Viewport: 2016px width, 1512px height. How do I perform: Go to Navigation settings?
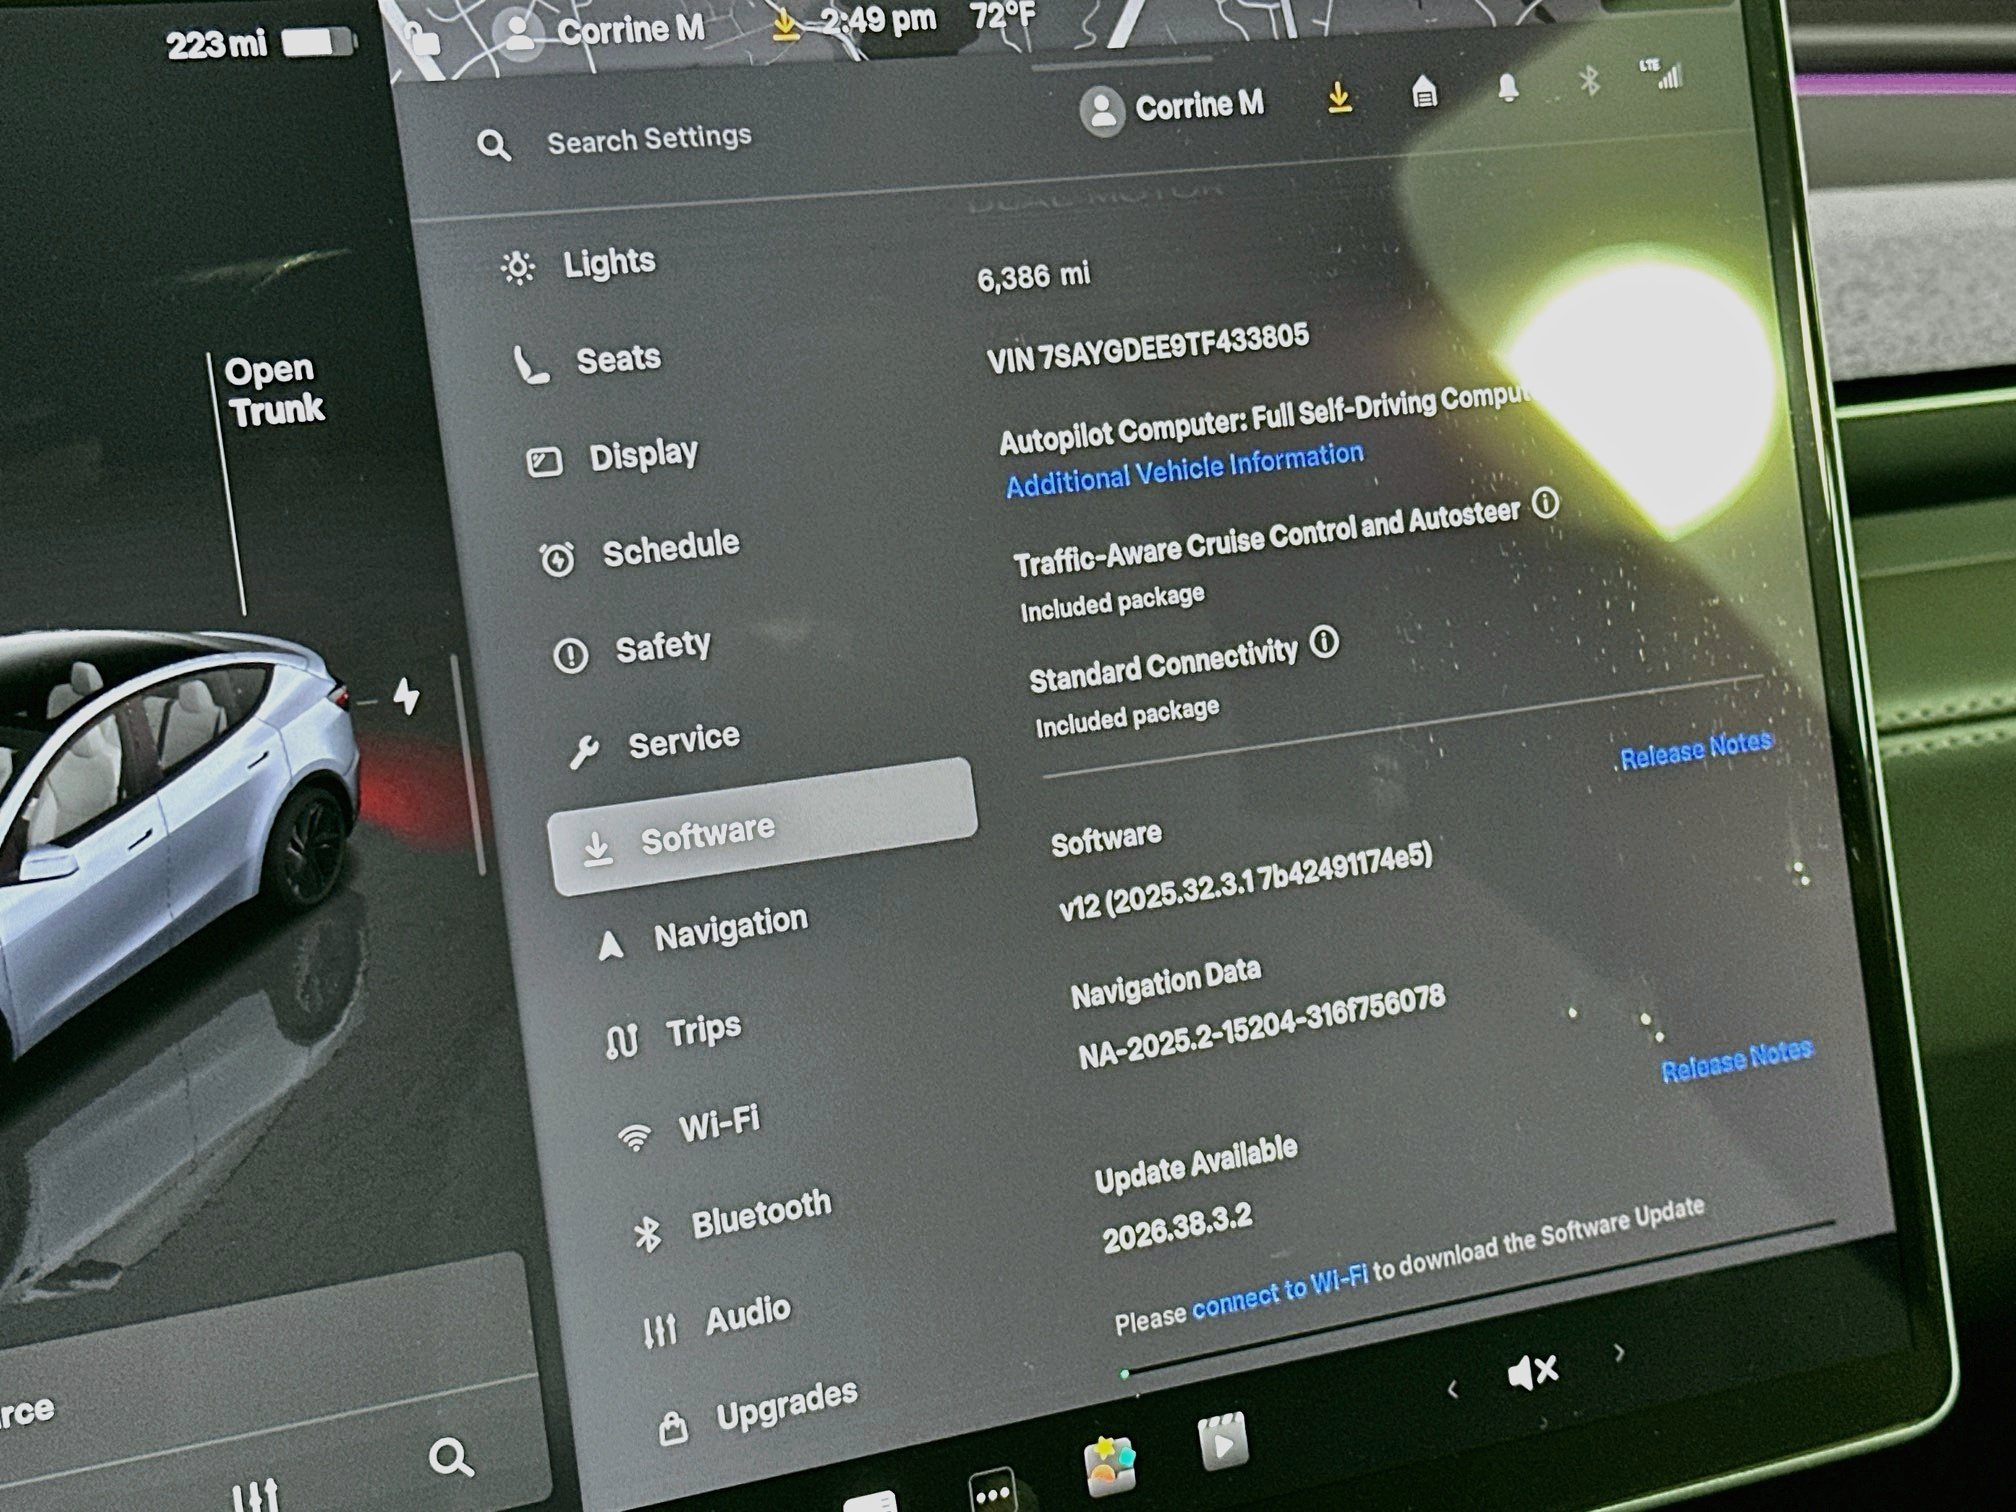point(701,932)
